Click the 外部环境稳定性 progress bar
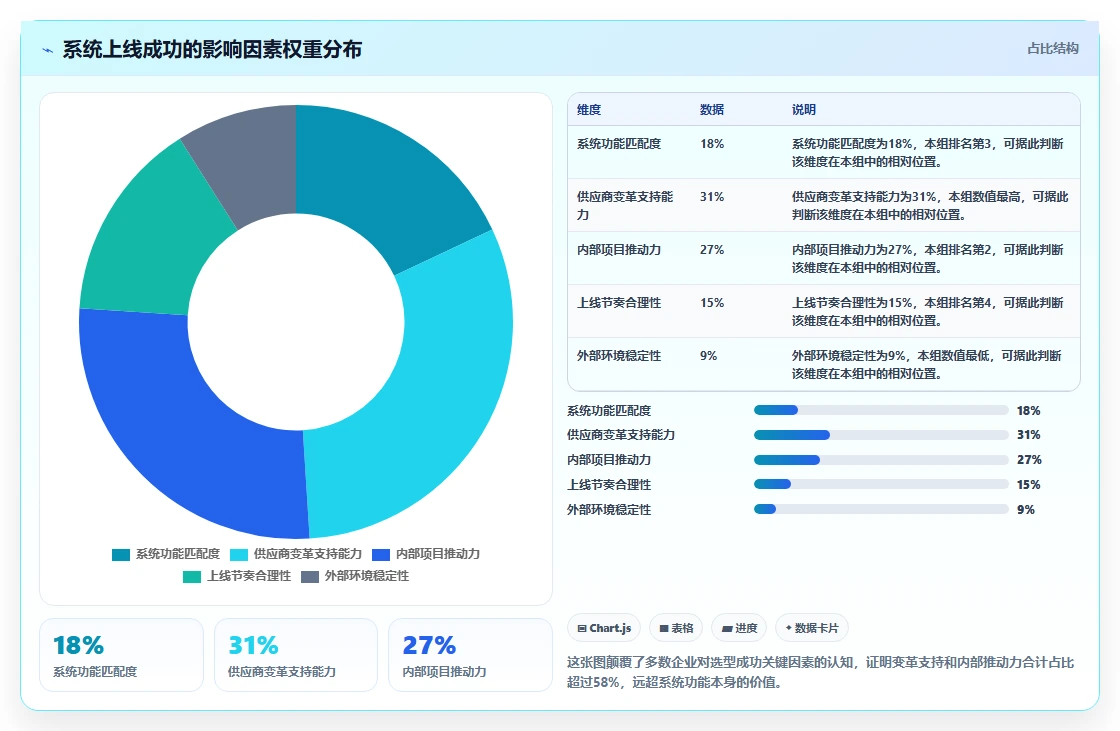The width and height of the screenshot is (1120, 731). [881, 509]
